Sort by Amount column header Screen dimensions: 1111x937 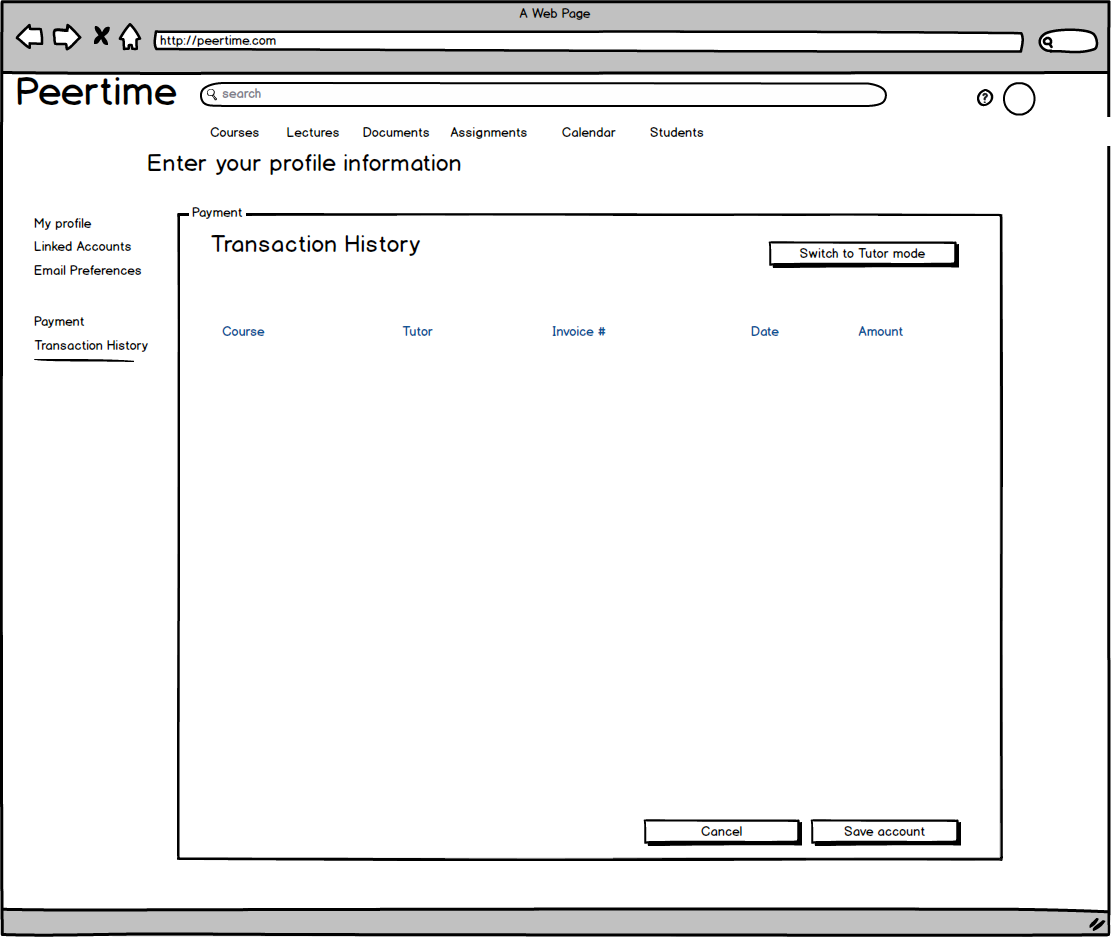point(880,332)
